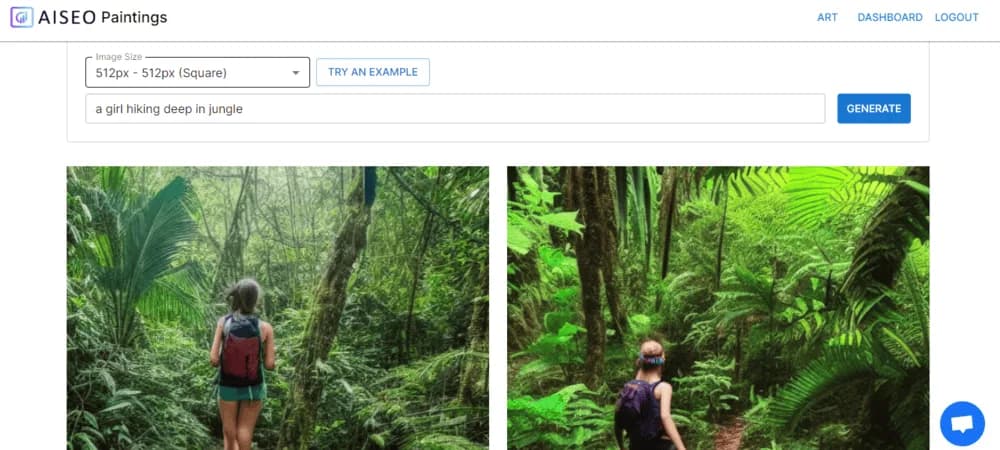Click the Image Size dropdown arrow
This screenshot has height=450, width=1000.
(296, 73)
